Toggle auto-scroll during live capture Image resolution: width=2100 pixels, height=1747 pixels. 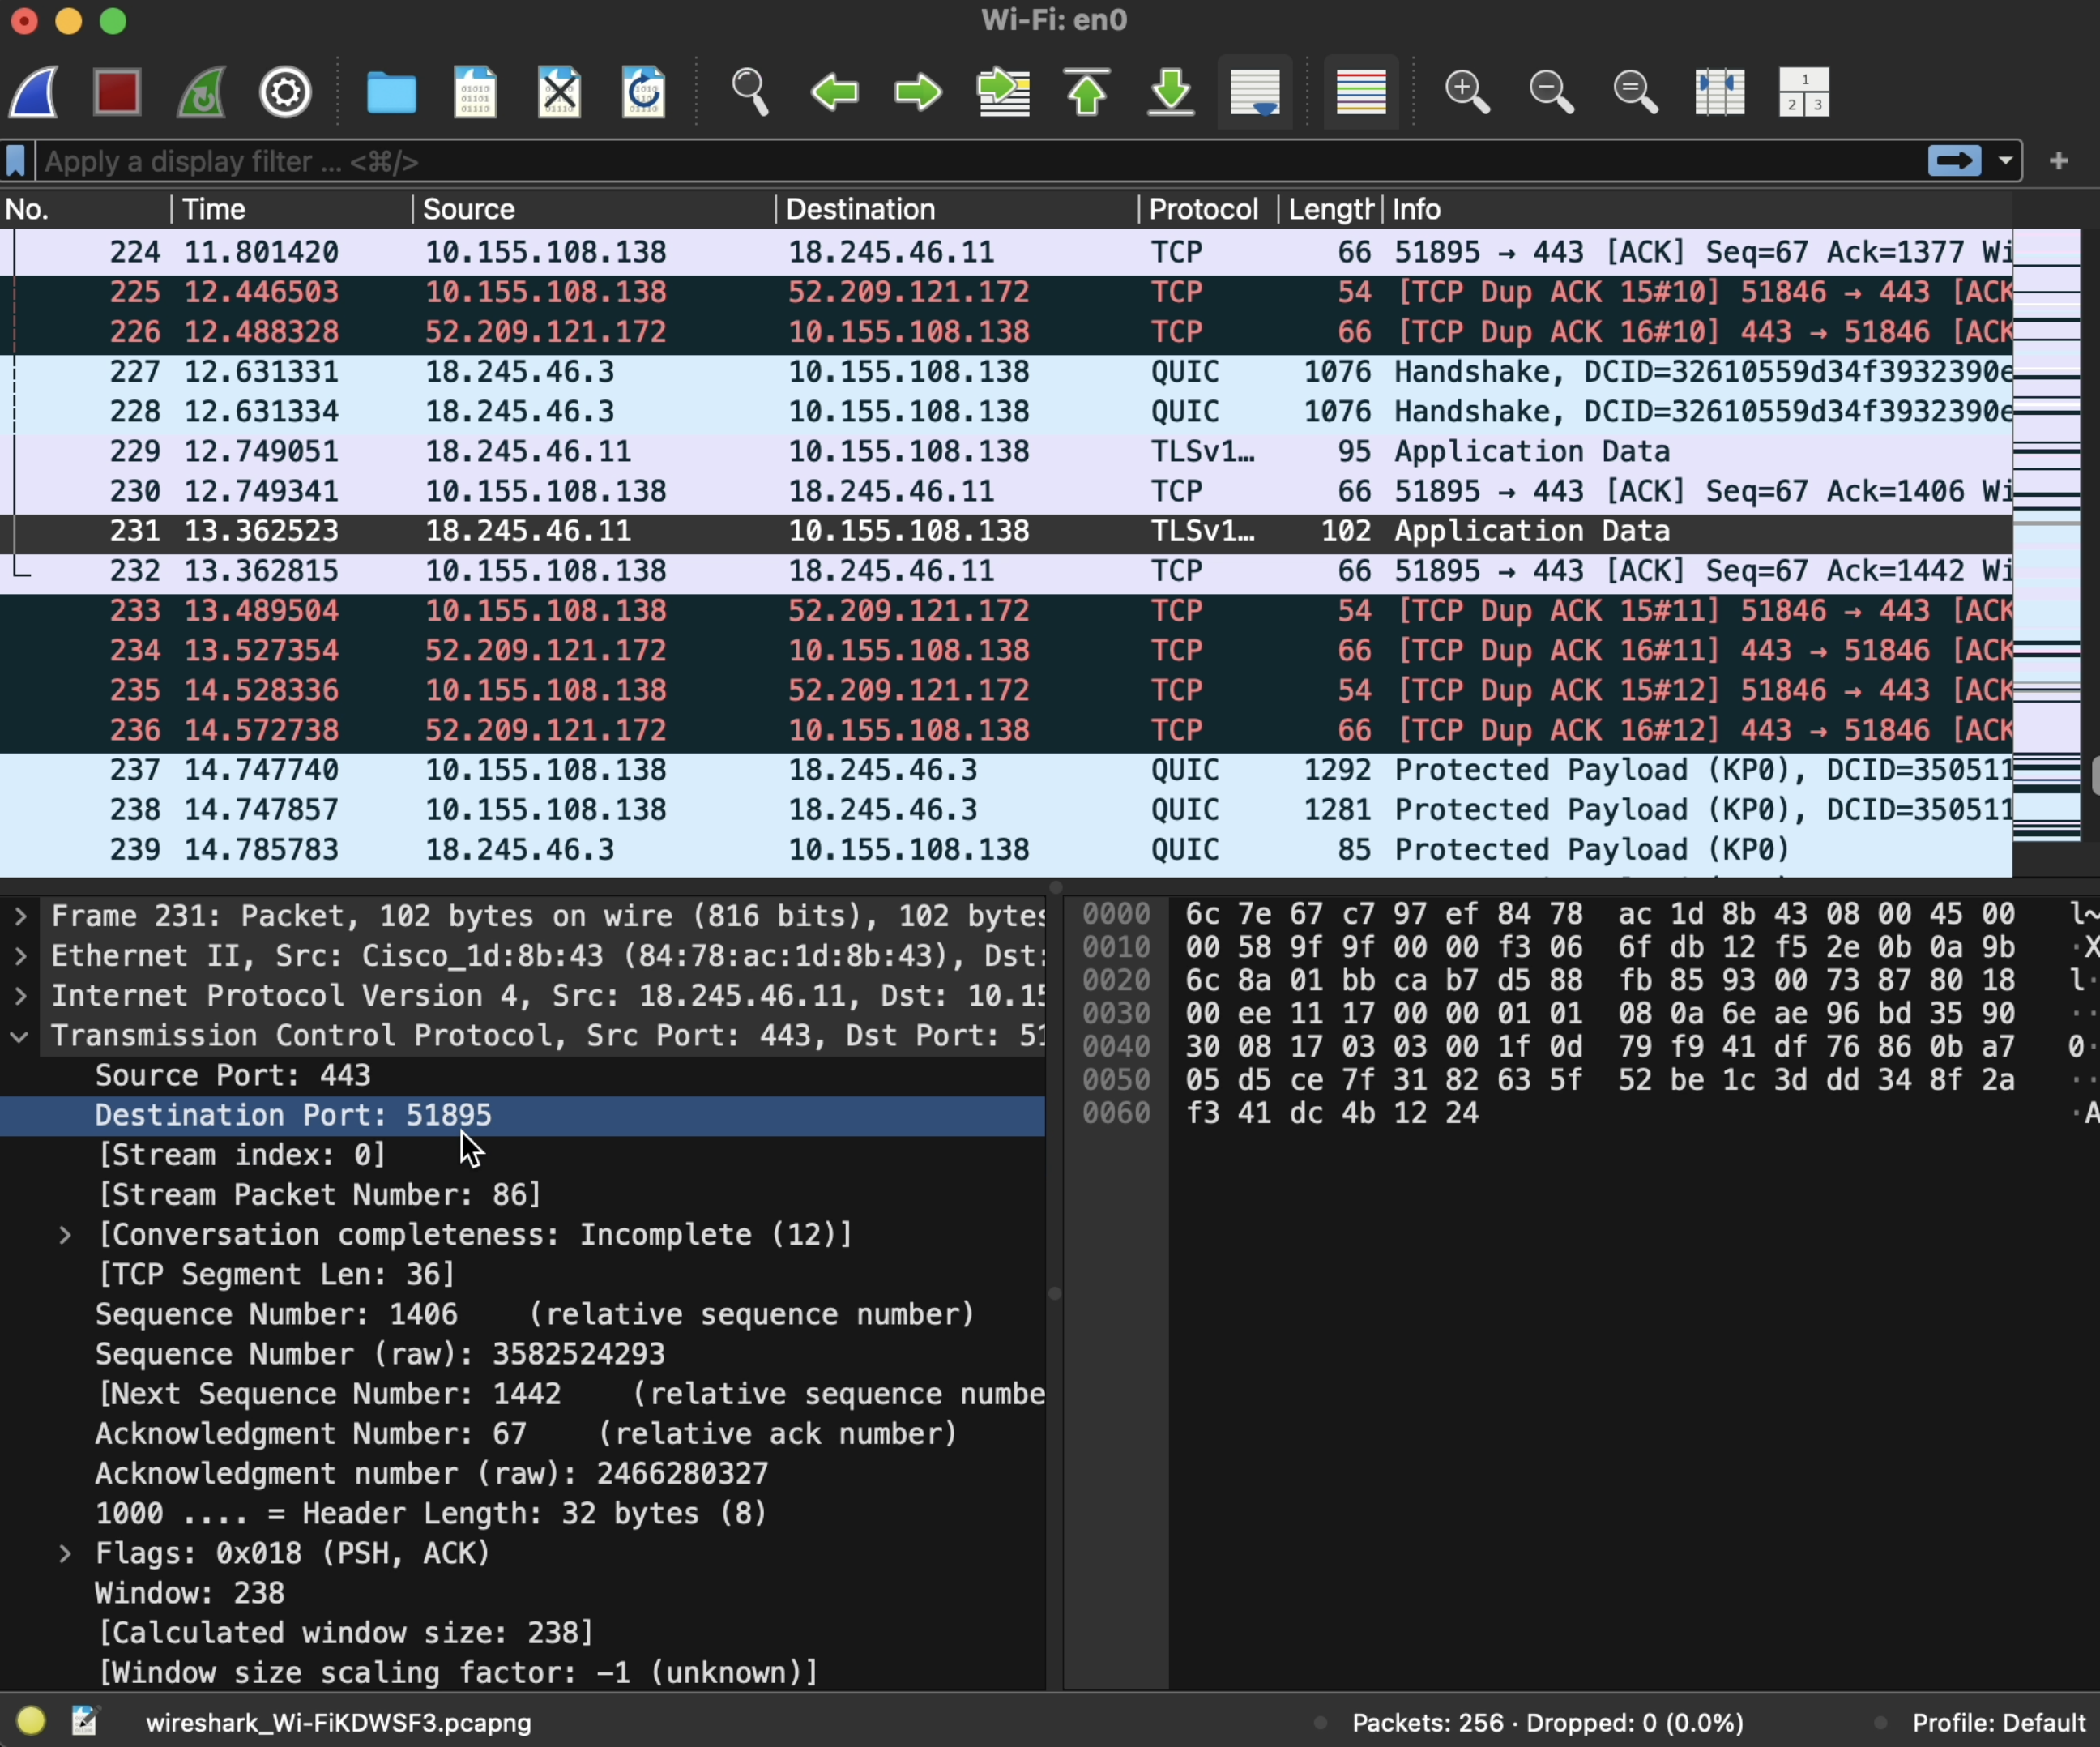[1255, 93]
